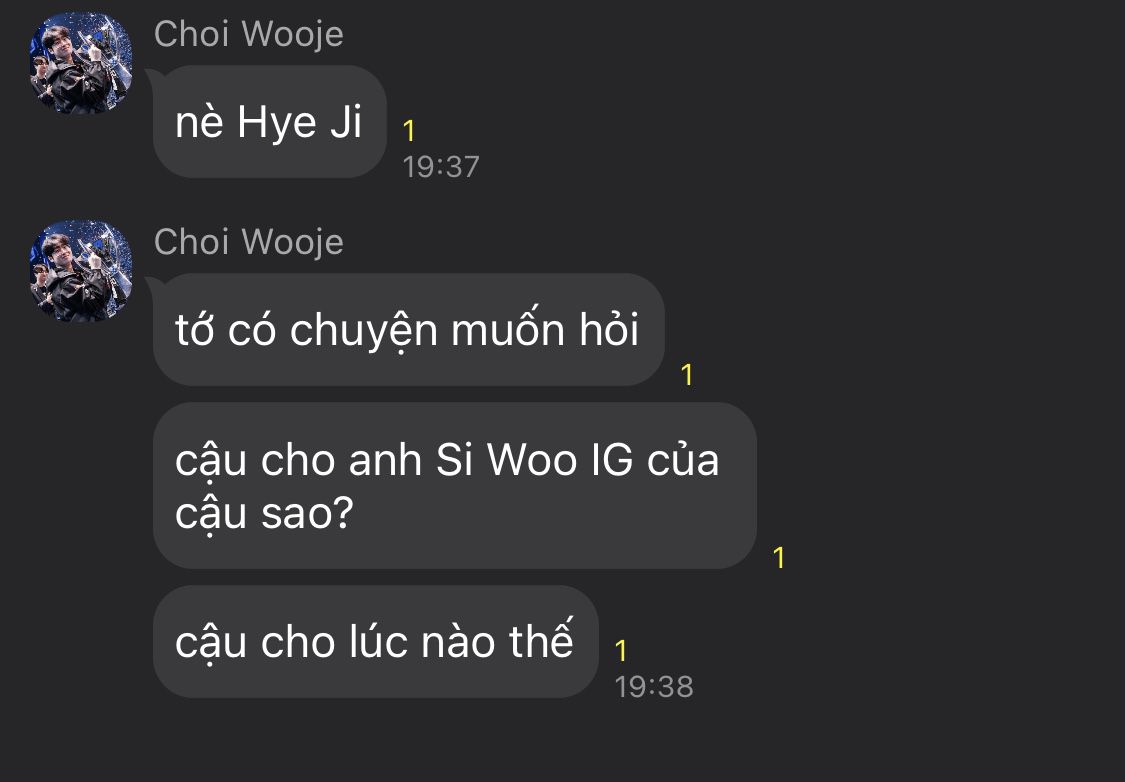Click the word "IG" in the message
Viewport: 1125px width, 782px height.
coord(612,460)
